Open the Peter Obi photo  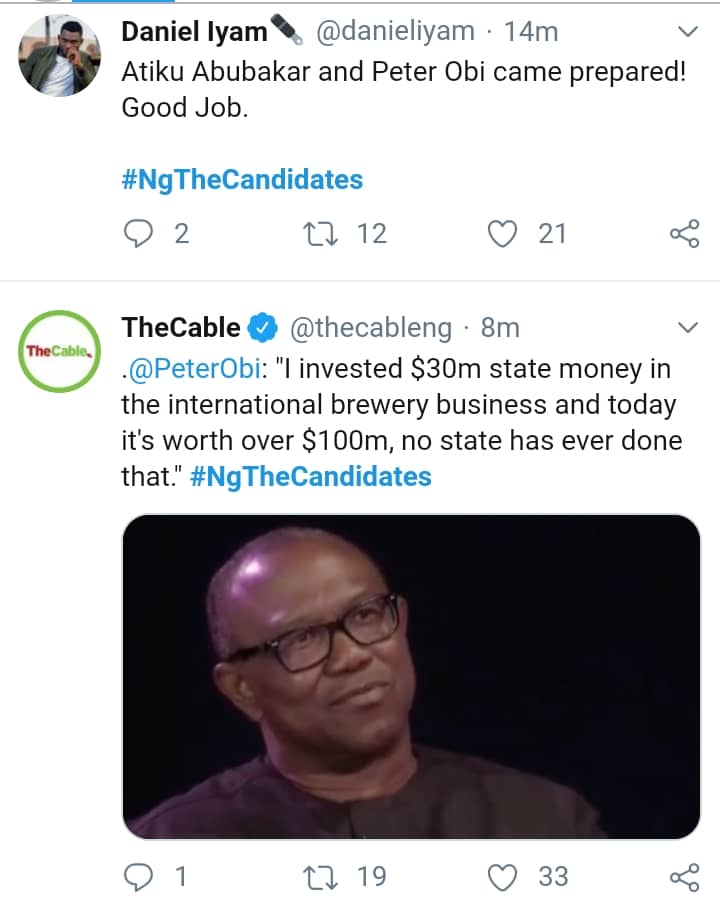(x=411, y=677)
